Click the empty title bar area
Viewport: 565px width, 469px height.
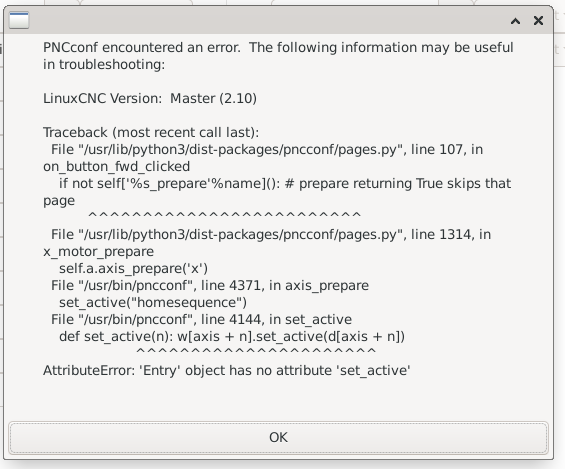[x=268, y=20]
